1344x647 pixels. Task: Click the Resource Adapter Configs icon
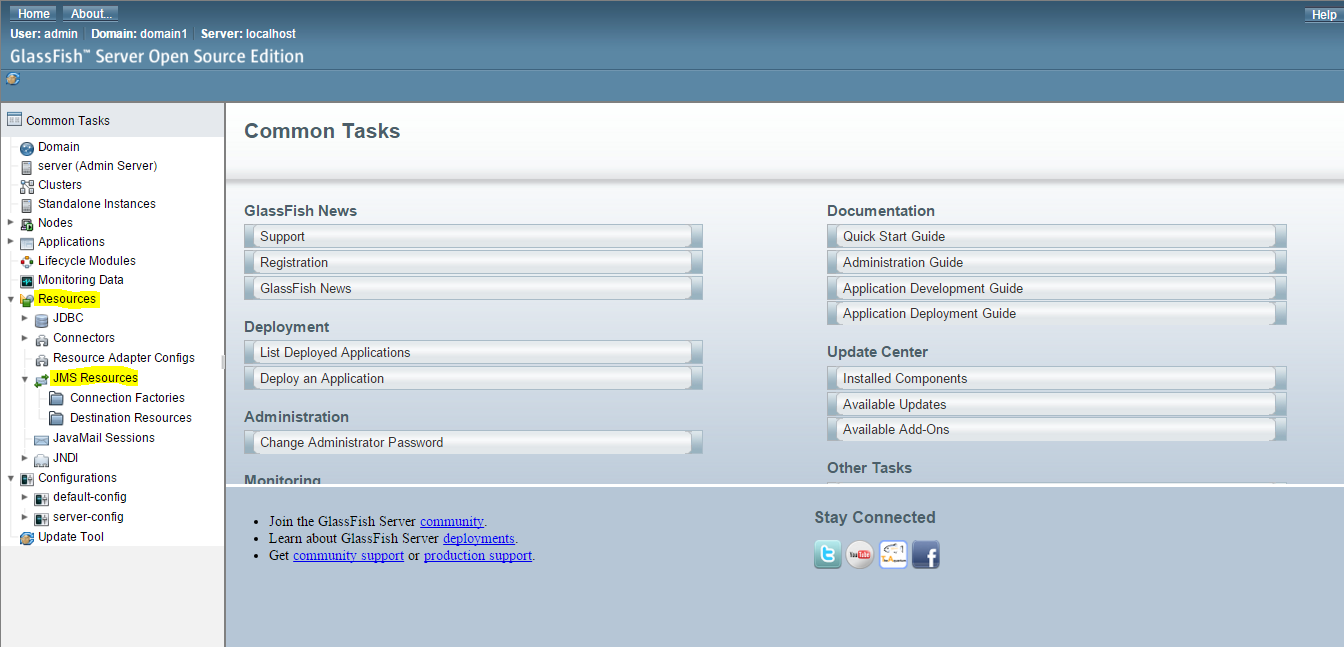point(41,359)
